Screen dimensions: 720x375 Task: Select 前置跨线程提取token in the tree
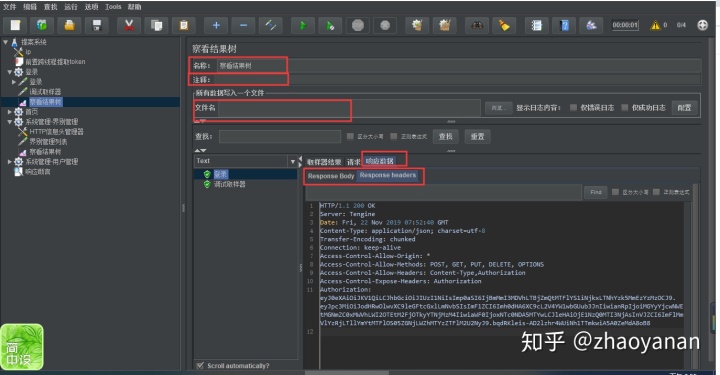(55, 62)
